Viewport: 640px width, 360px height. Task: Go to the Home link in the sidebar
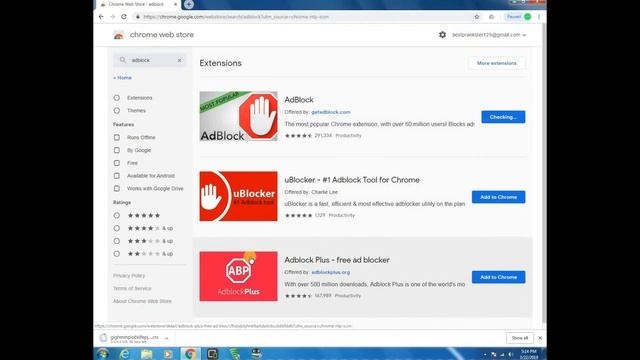[122, 78]
